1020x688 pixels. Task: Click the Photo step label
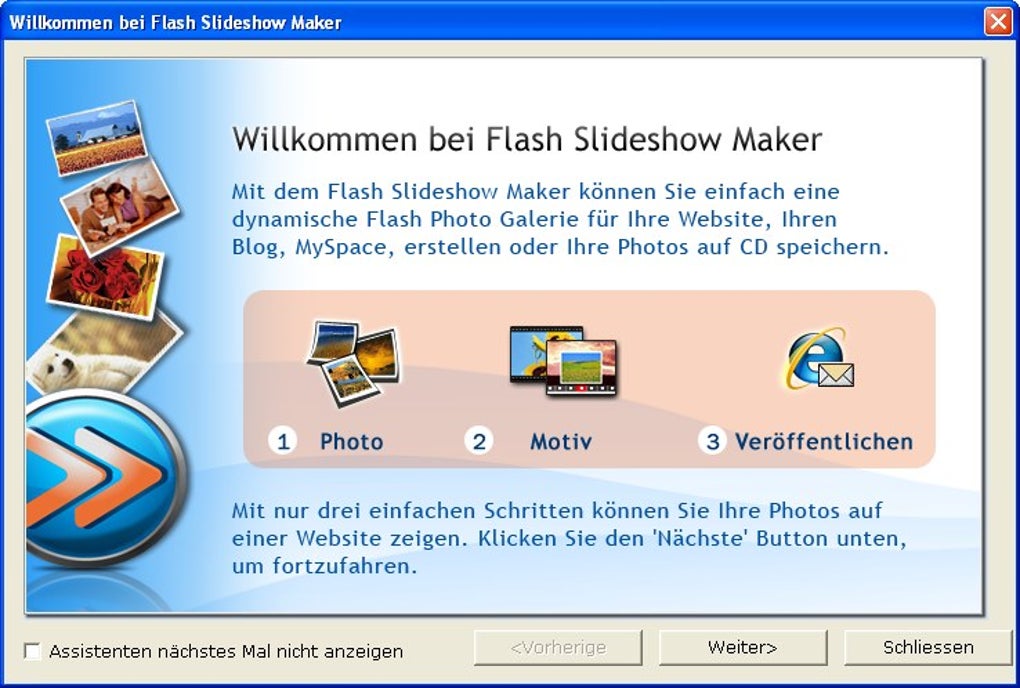point(351,442)
